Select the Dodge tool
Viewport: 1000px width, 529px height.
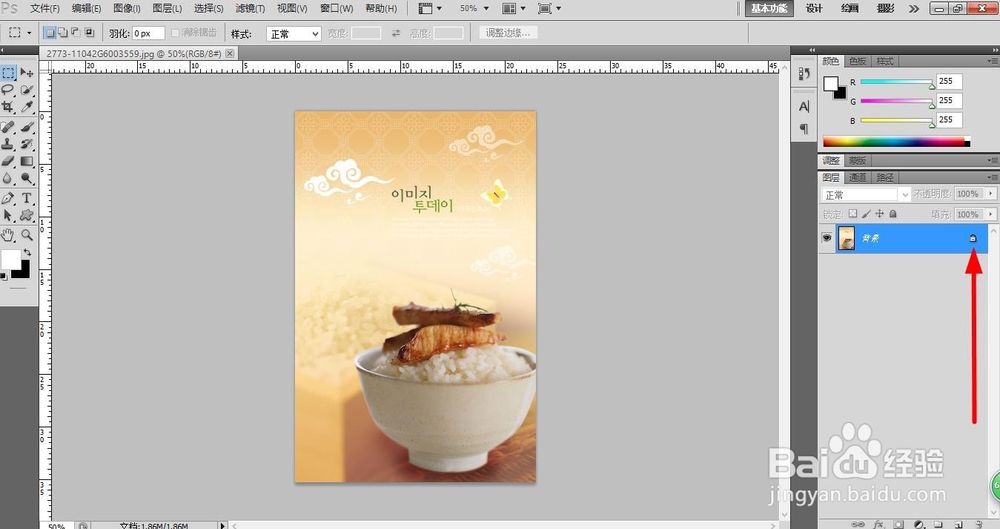[x=27, y=178]
